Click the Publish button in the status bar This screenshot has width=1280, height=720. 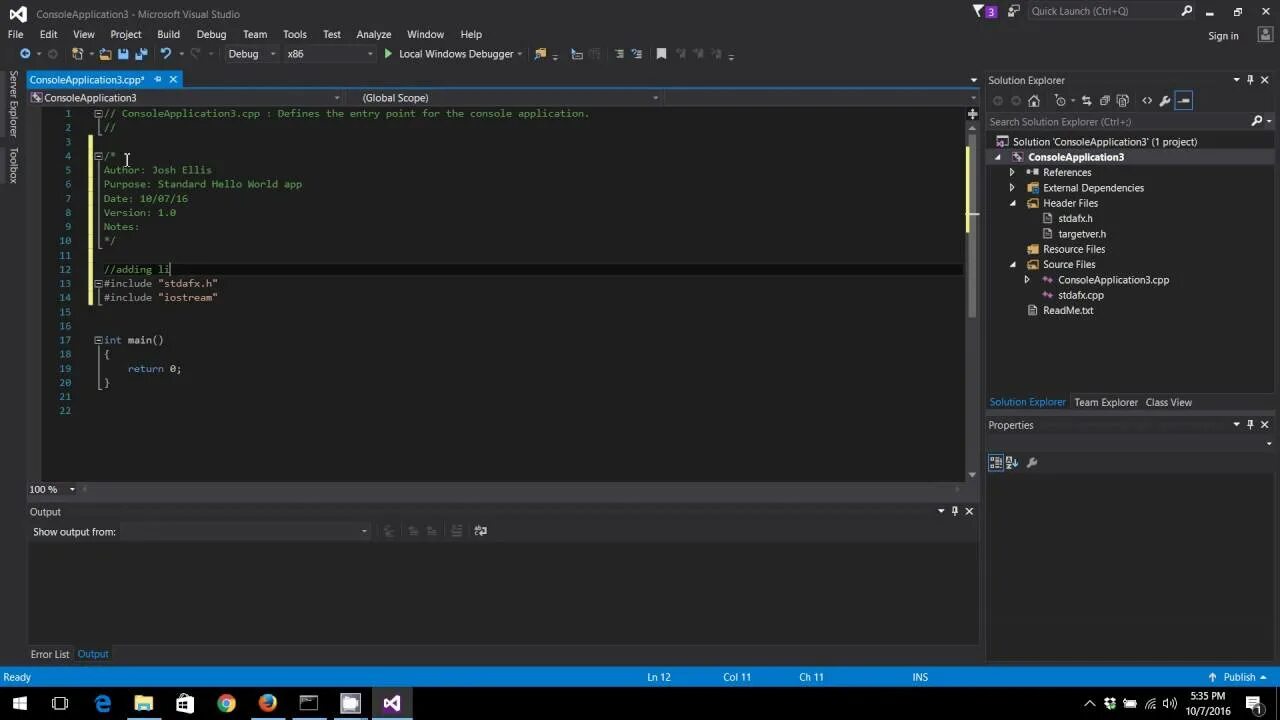click(1240, 677)
